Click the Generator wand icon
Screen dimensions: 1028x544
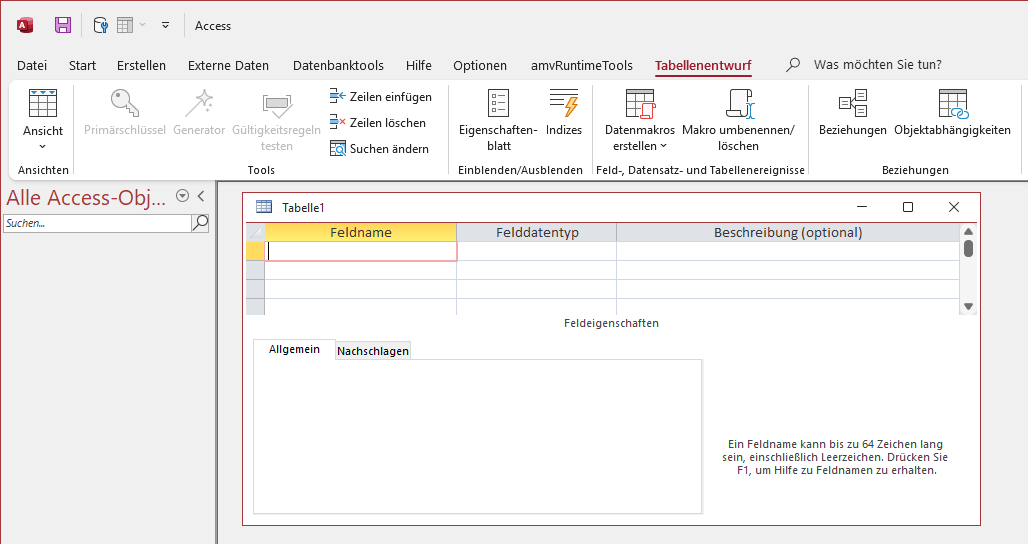(x=199, y=103)
